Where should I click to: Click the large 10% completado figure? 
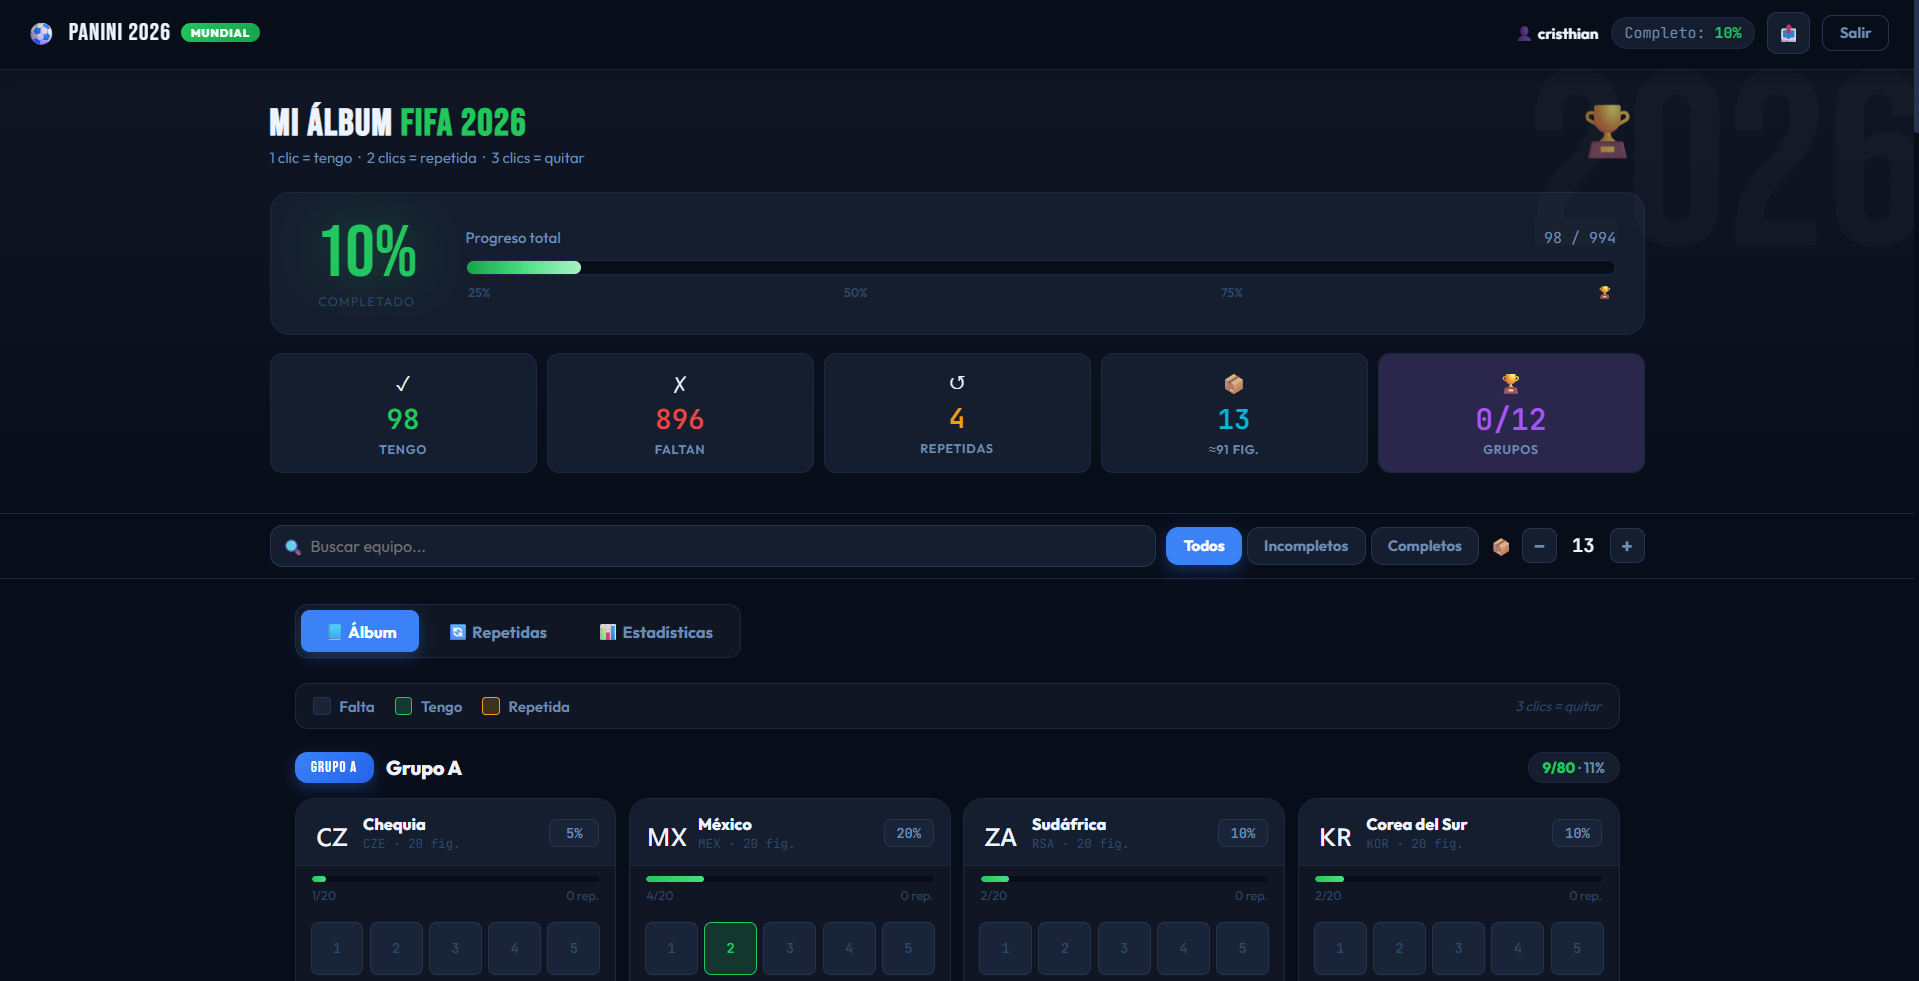(368, 251)
